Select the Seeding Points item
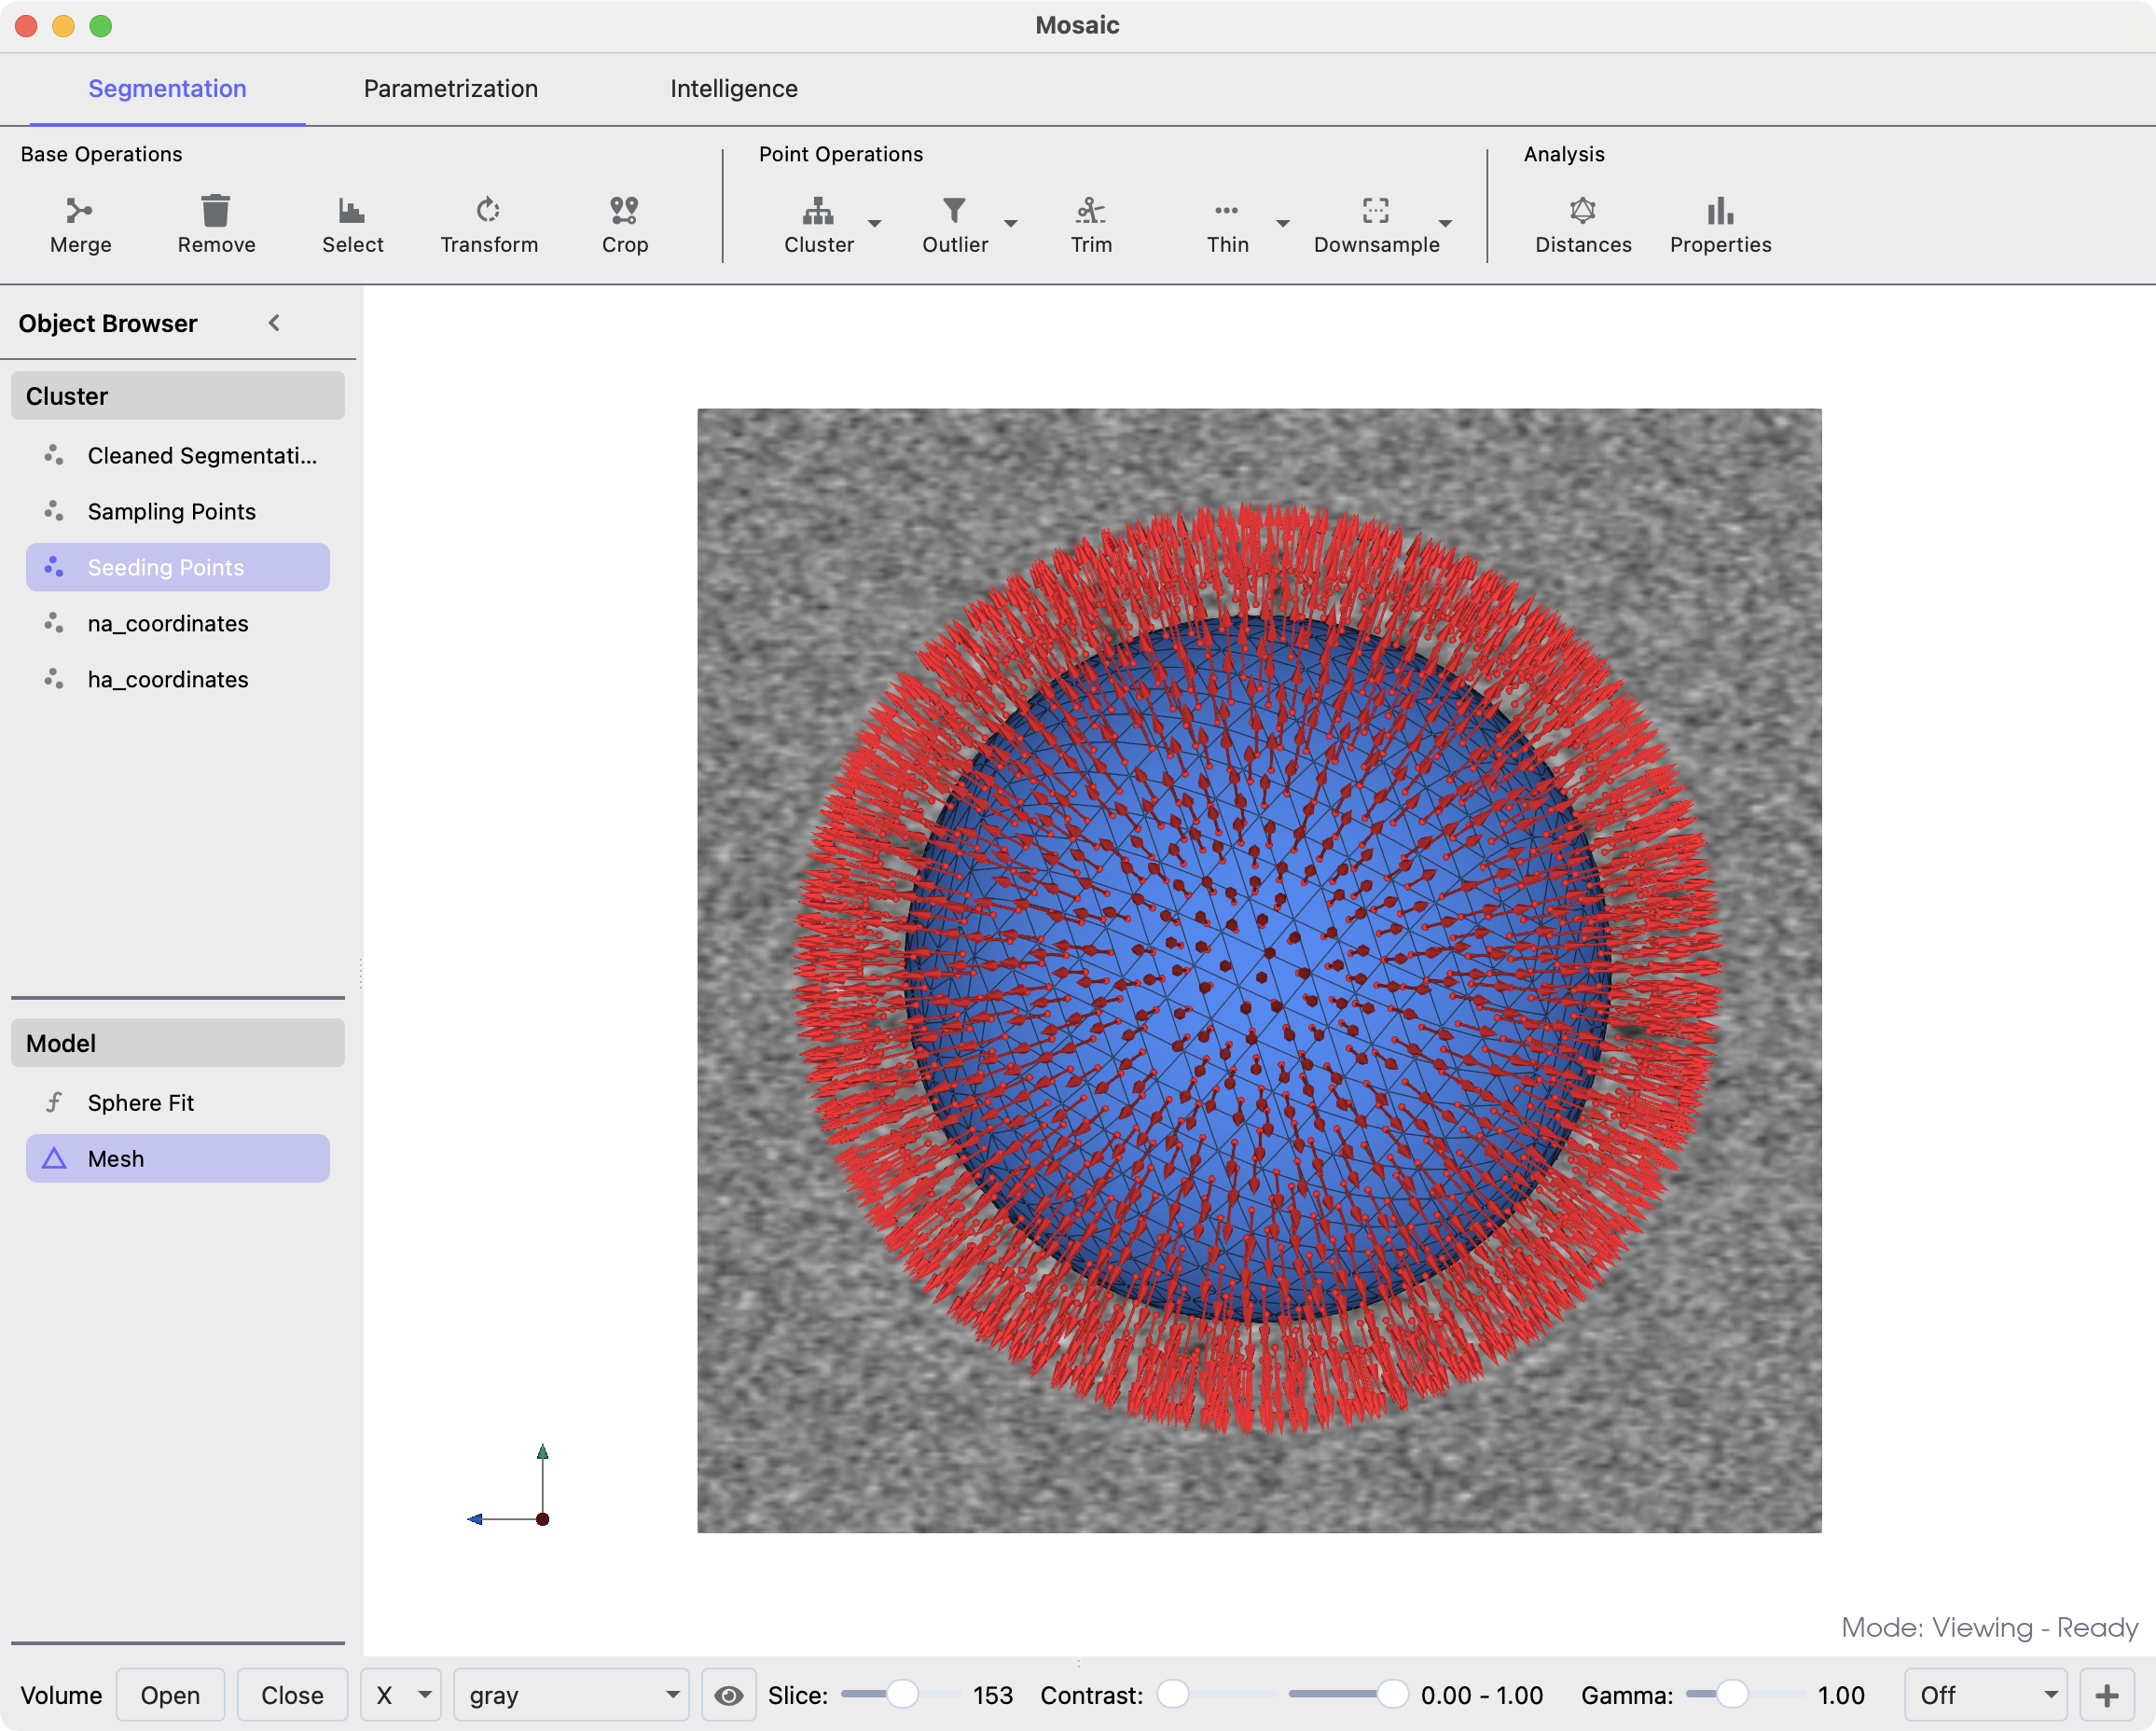The image size is (2156, 1731). tap(178, 567)
